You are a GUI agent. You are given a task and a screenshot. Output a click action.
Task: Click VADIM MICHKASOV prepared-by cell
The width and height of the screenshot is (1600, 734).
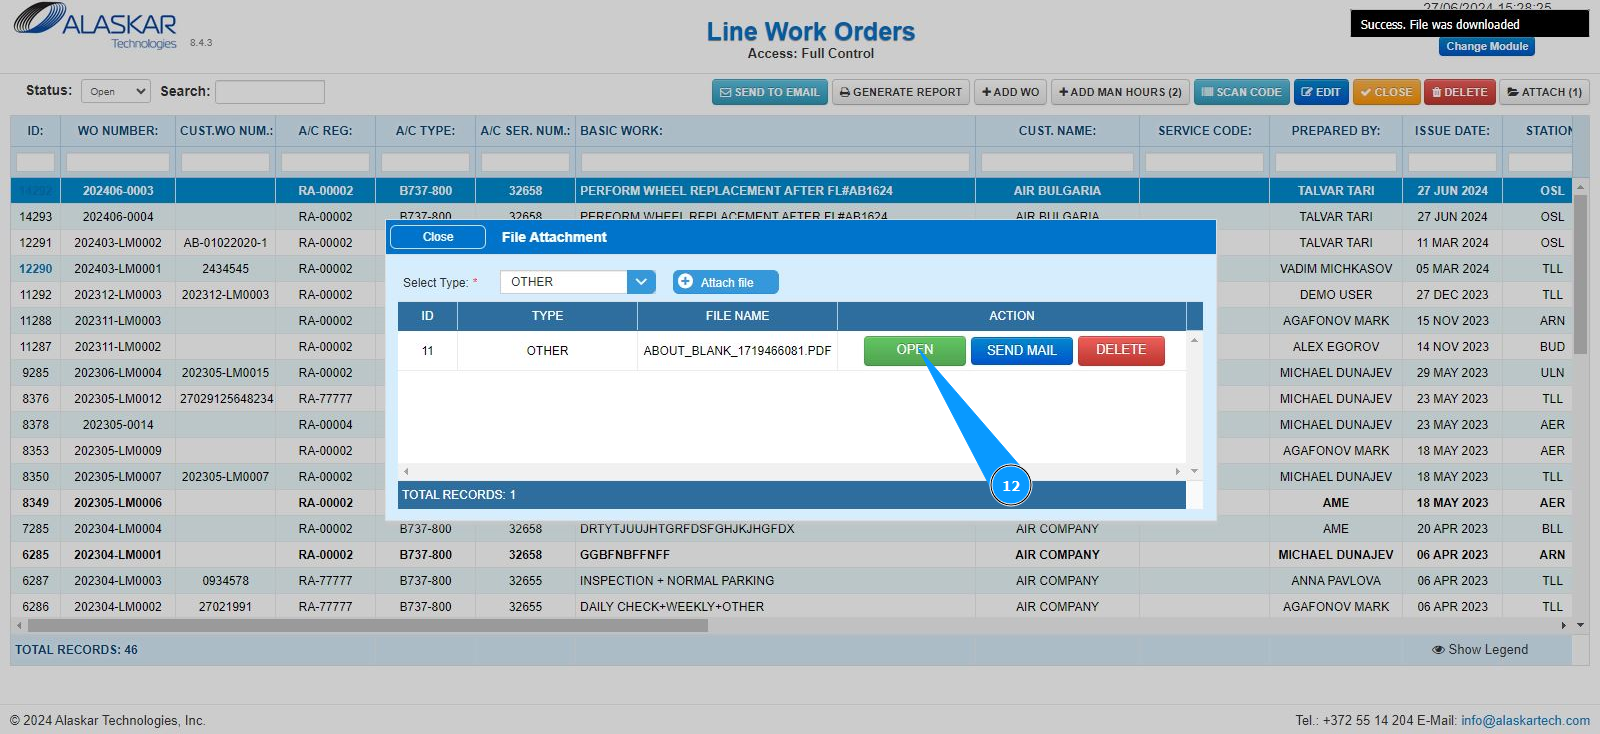pos(1336,269)
